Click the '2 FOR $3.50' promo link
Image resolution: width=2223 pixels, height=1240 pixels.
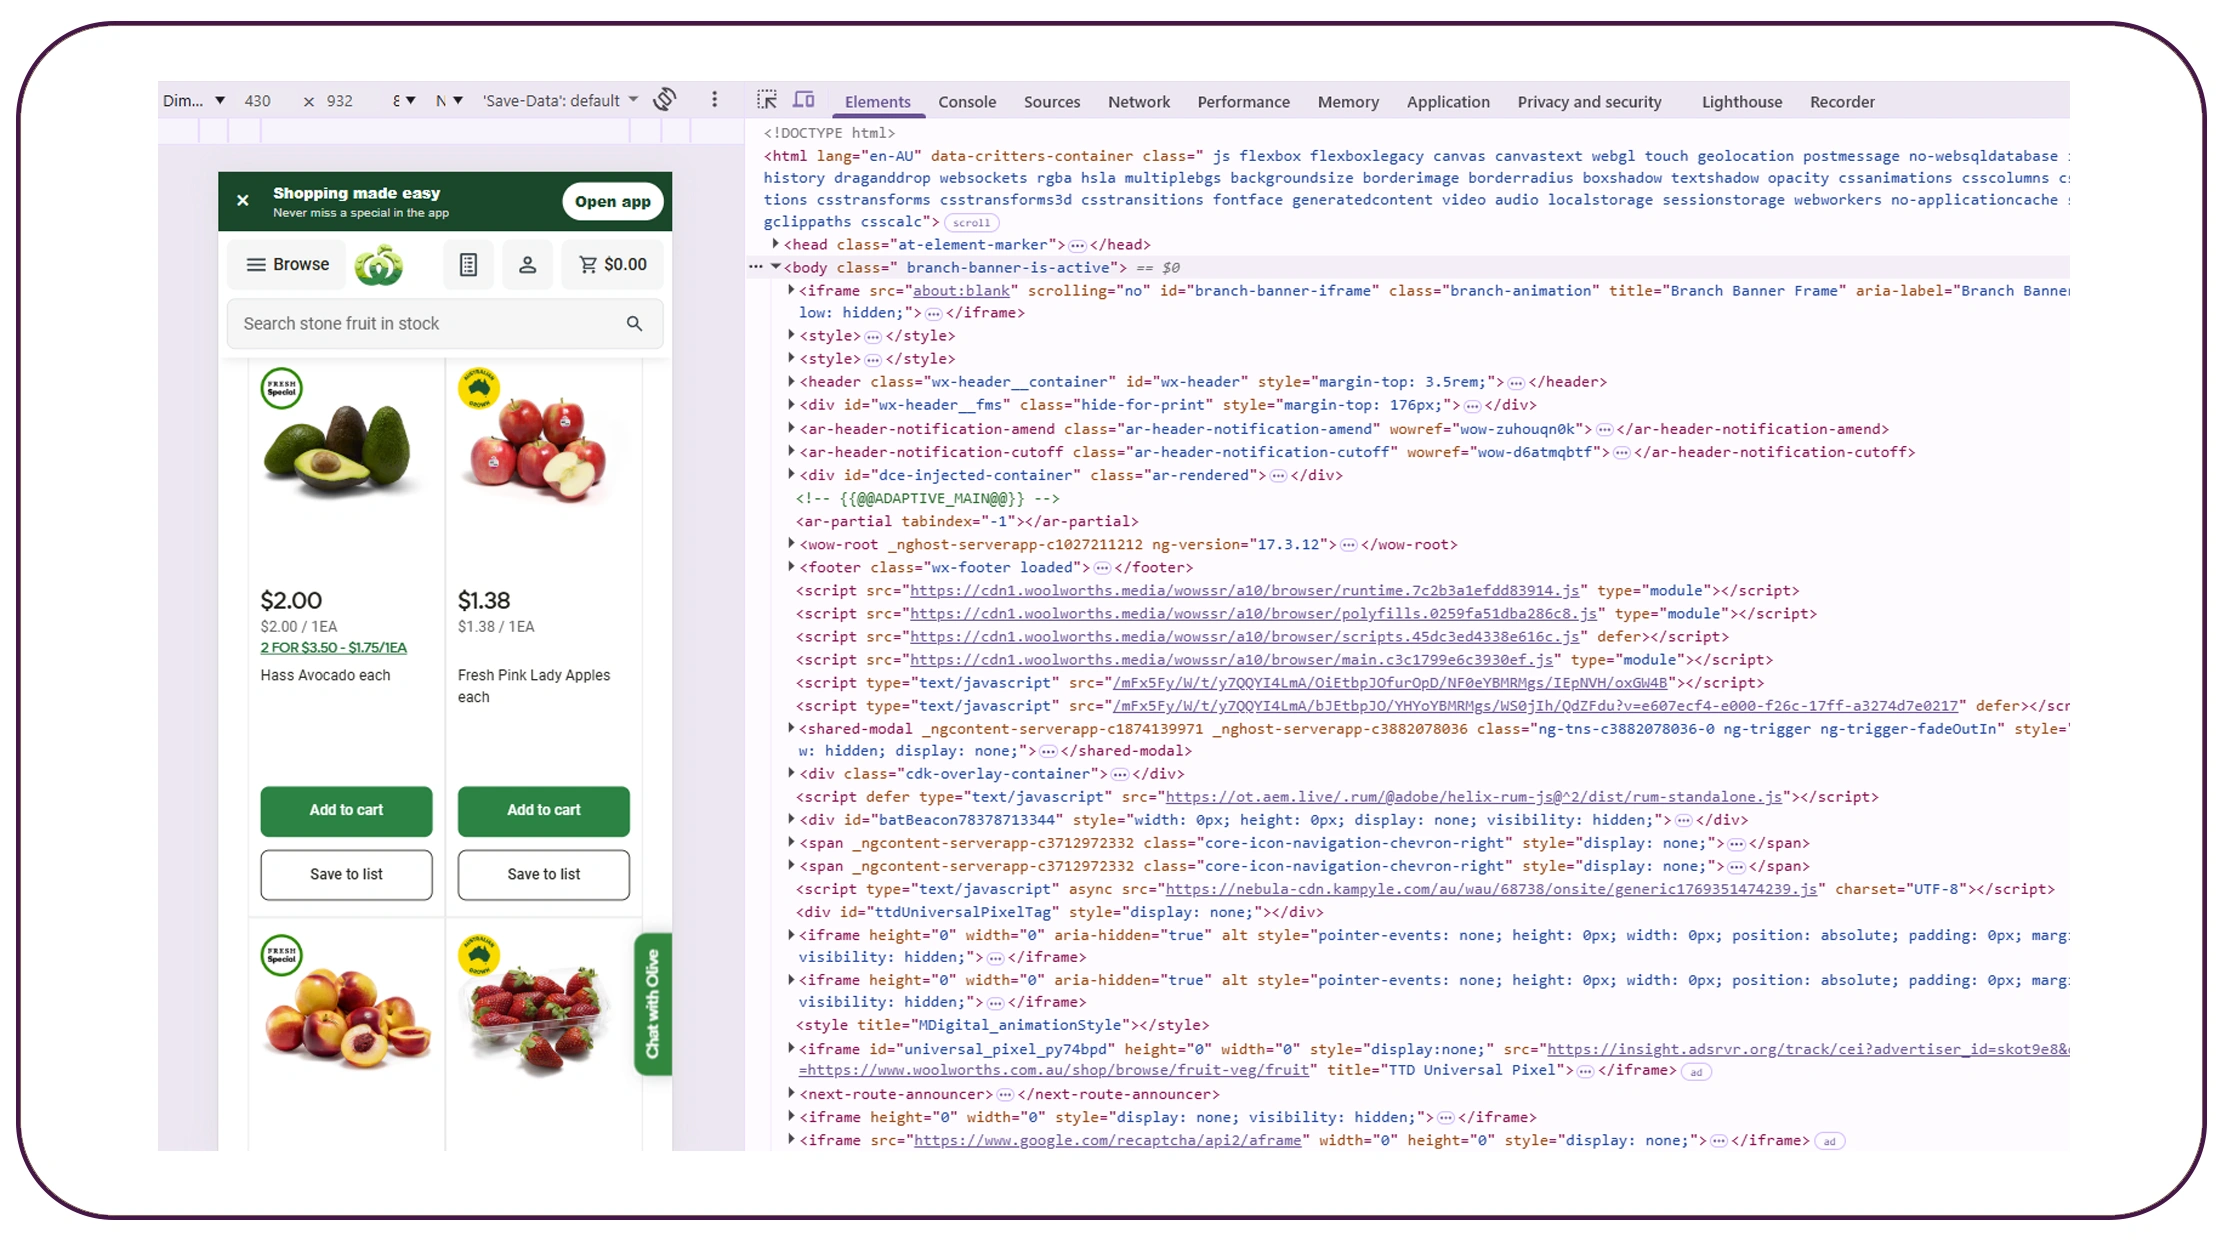pos(333,648)
